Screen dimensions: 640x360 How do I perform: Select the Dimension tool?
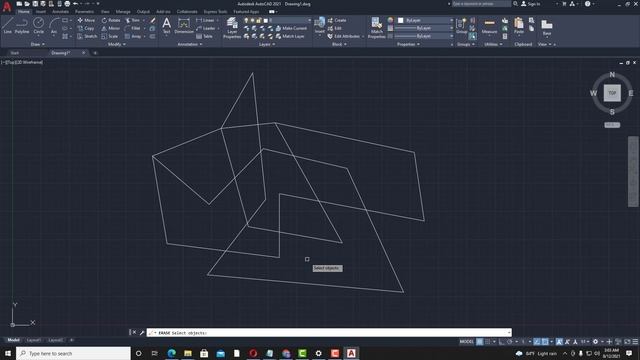184,26
